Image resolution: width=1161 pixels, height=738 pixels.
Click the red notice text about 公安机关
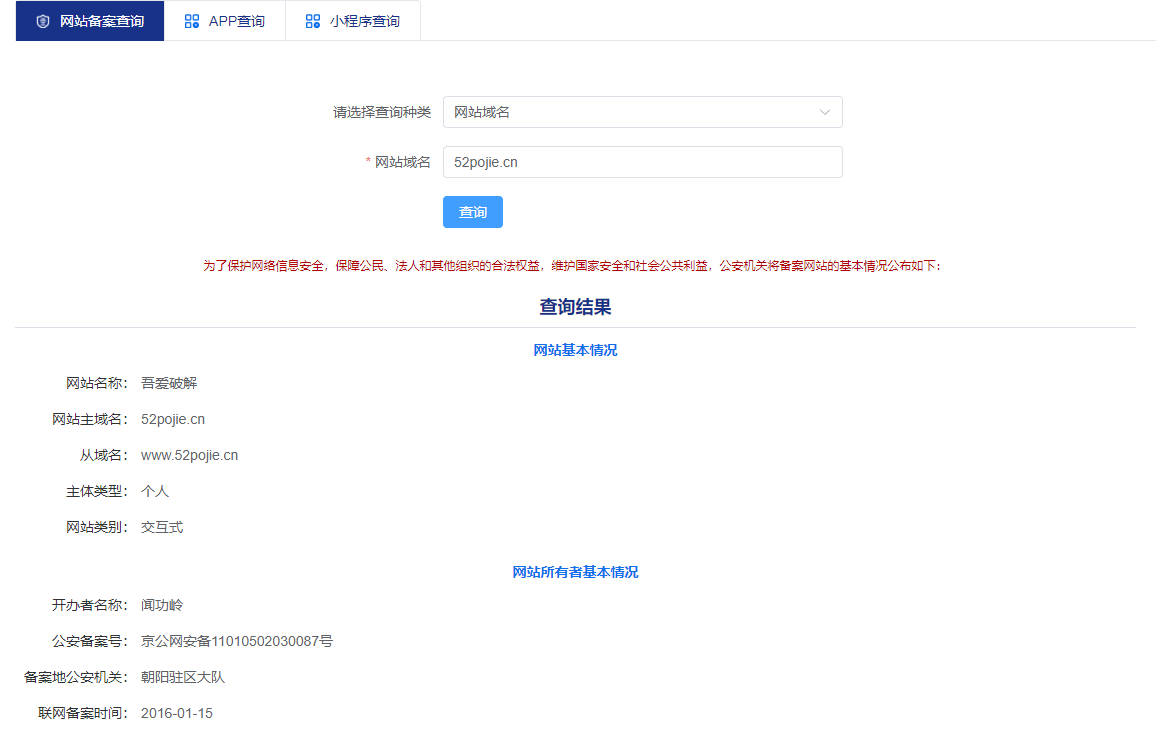point(572,266)
